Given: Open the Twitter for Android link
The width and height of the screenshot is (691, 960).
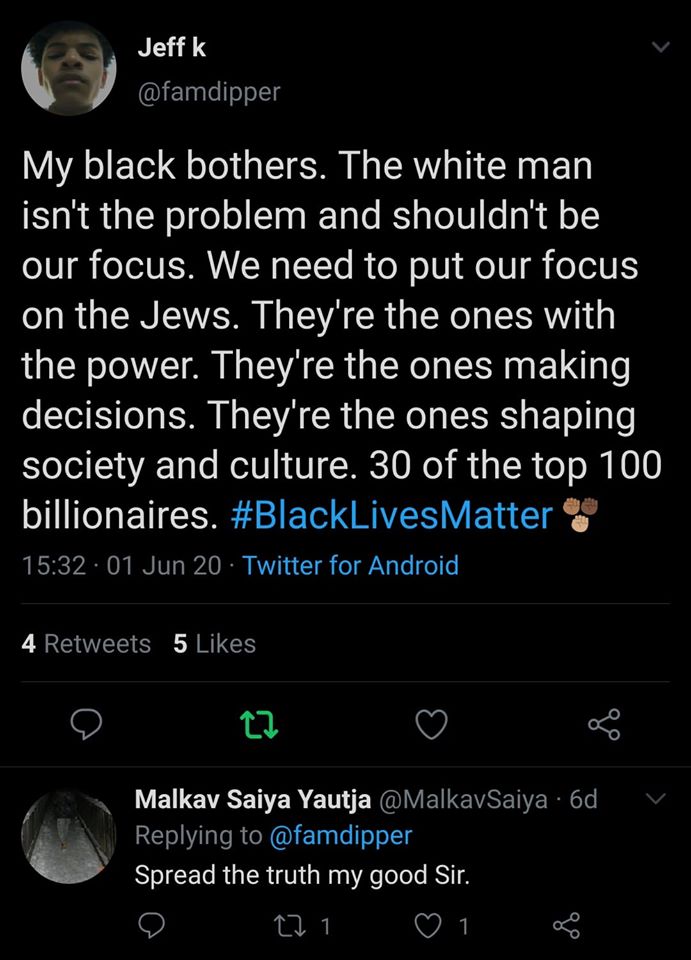Looking at the screenshot, I should [350, 565].
